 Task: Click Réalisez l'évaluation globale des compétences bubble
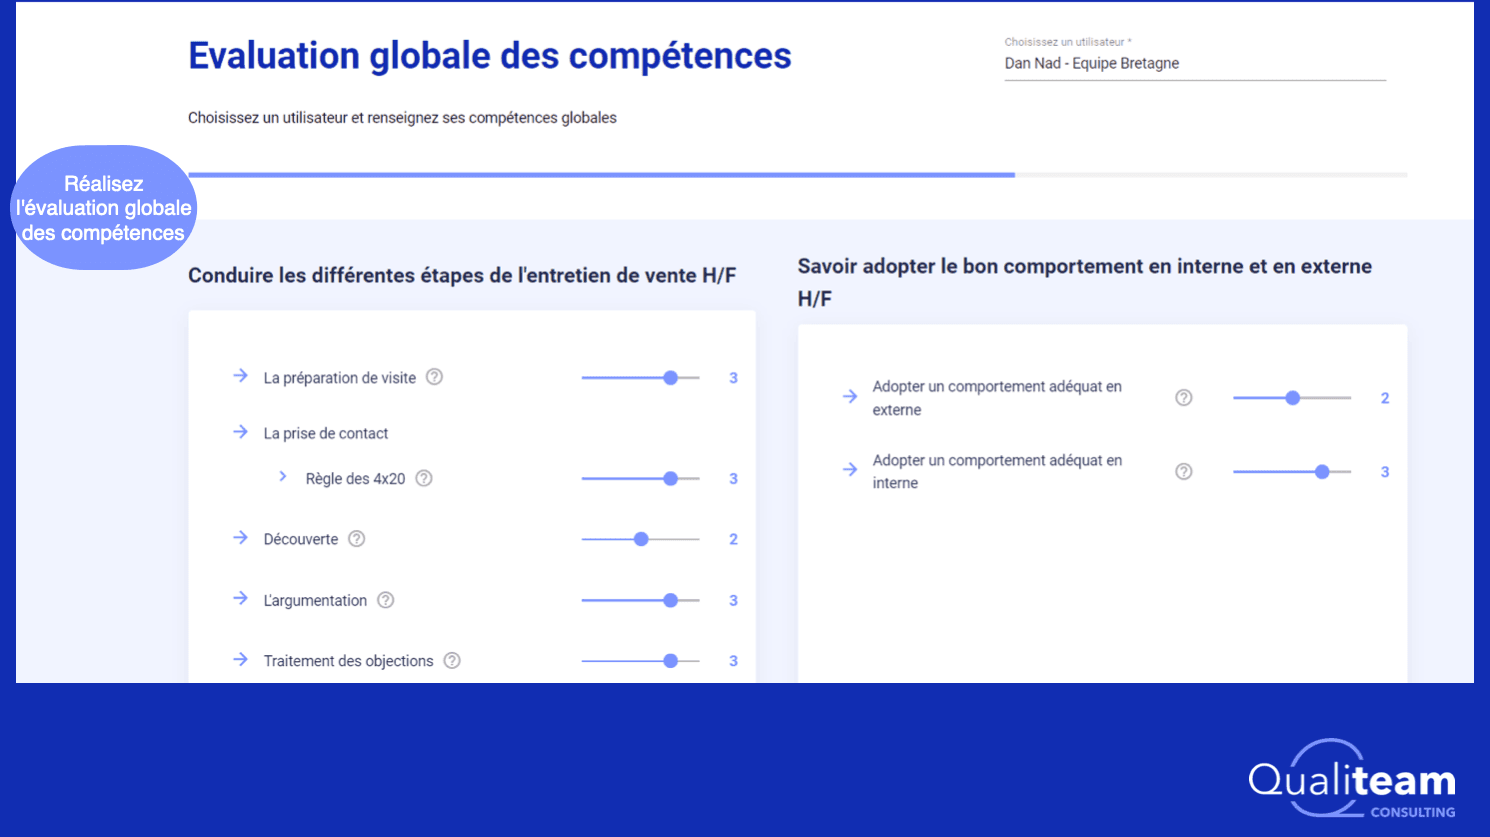(104, 208)
